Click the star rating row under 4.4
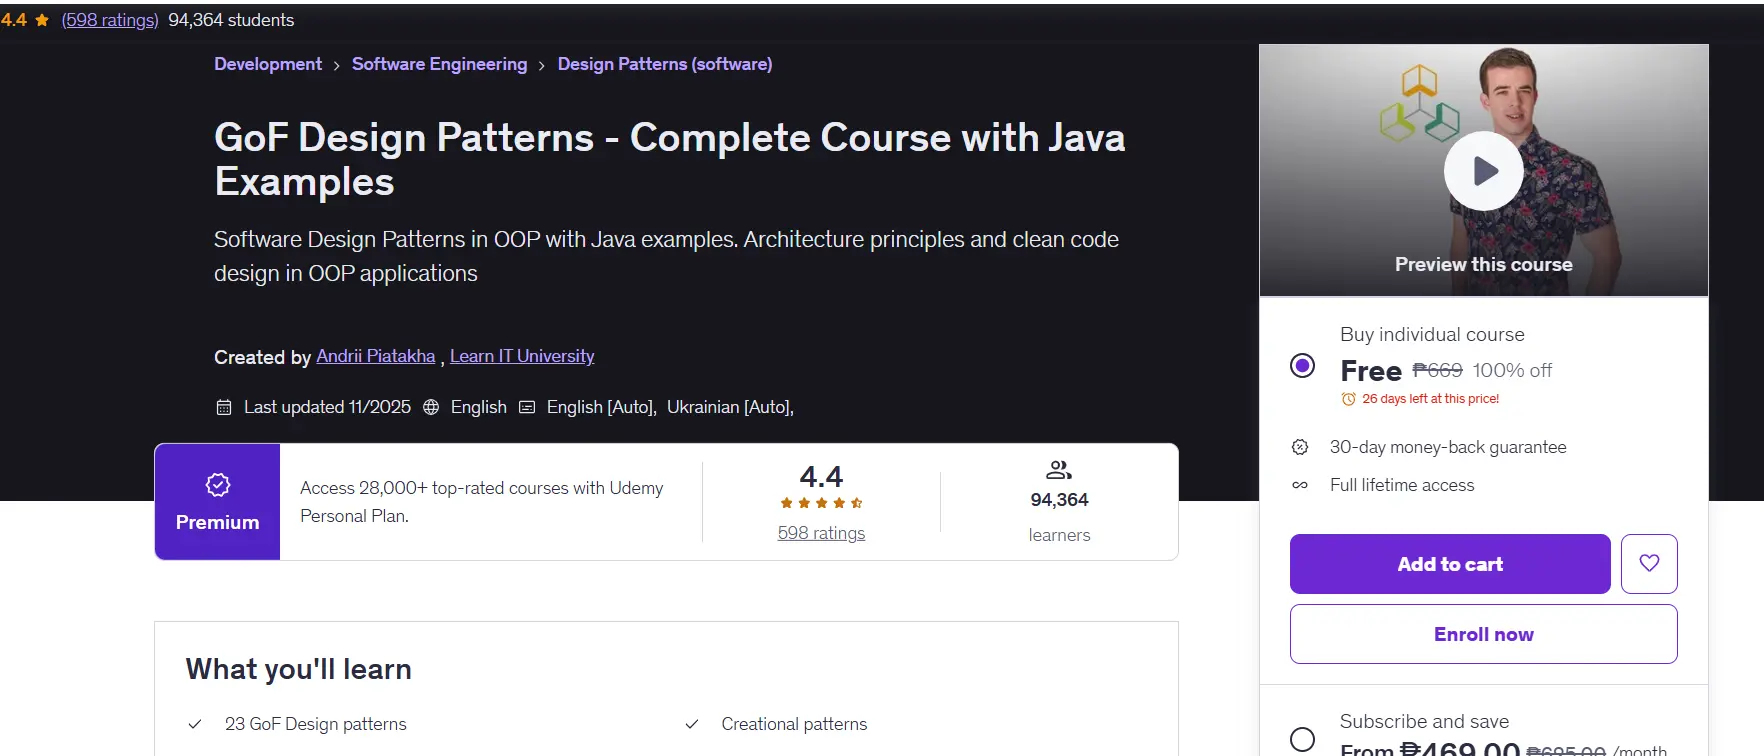This screenshot has height=756, width=1764. tap(822, 503)
